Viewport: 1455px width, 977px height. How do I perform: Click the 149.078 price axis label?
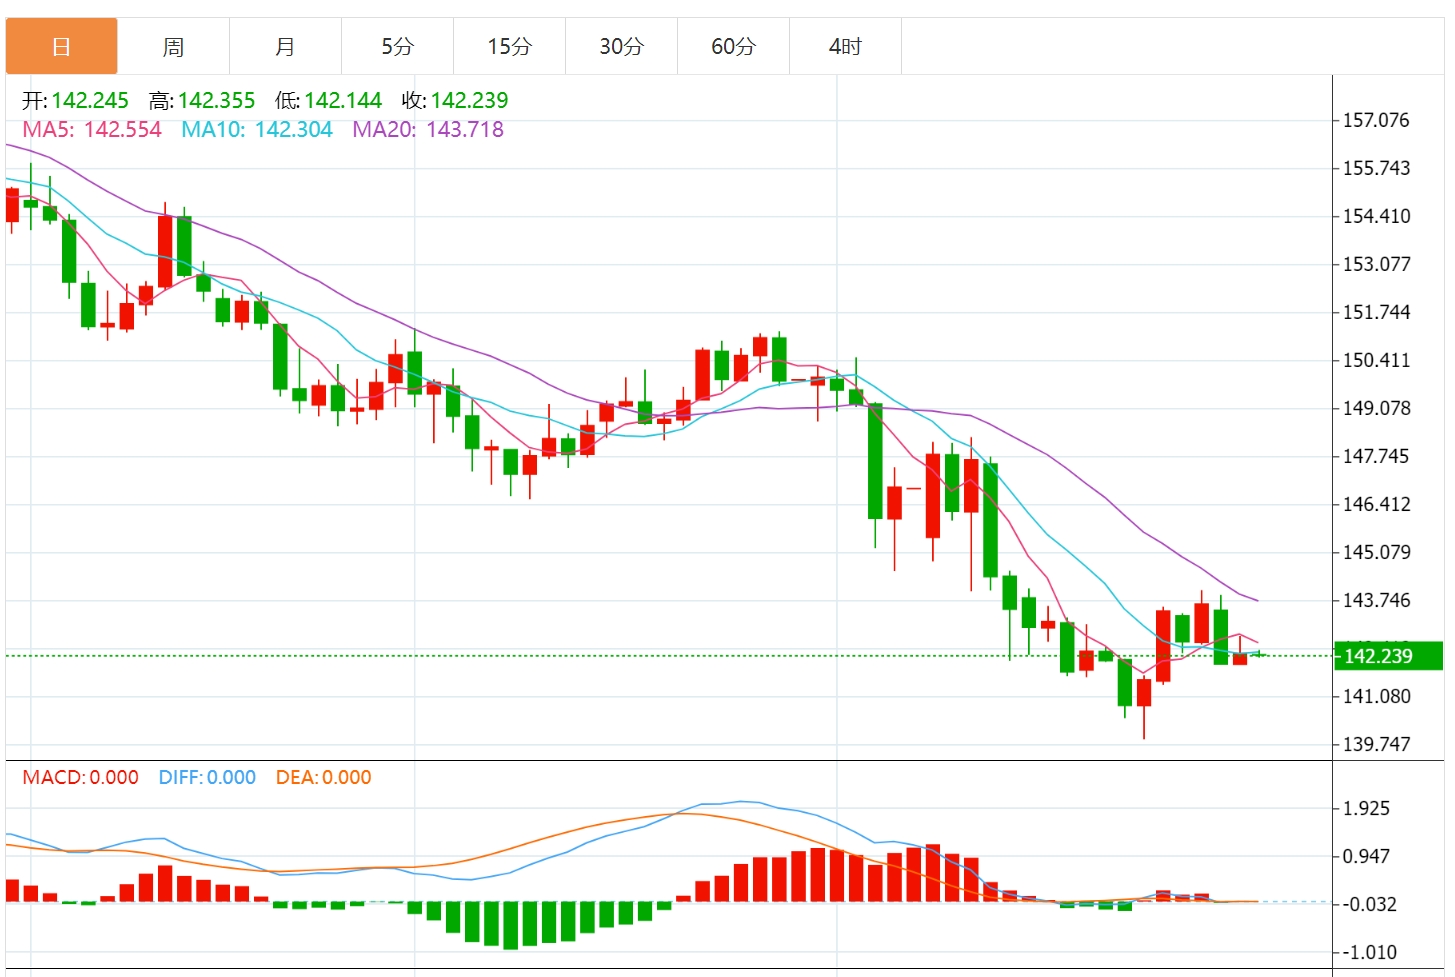1376,408
